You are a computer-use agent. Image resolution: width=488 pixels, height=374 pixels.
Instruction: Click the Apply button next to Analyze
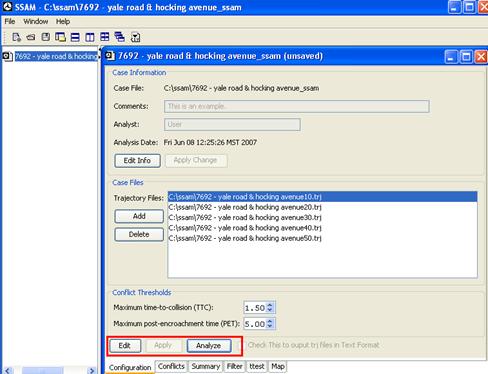coord(163,345)
